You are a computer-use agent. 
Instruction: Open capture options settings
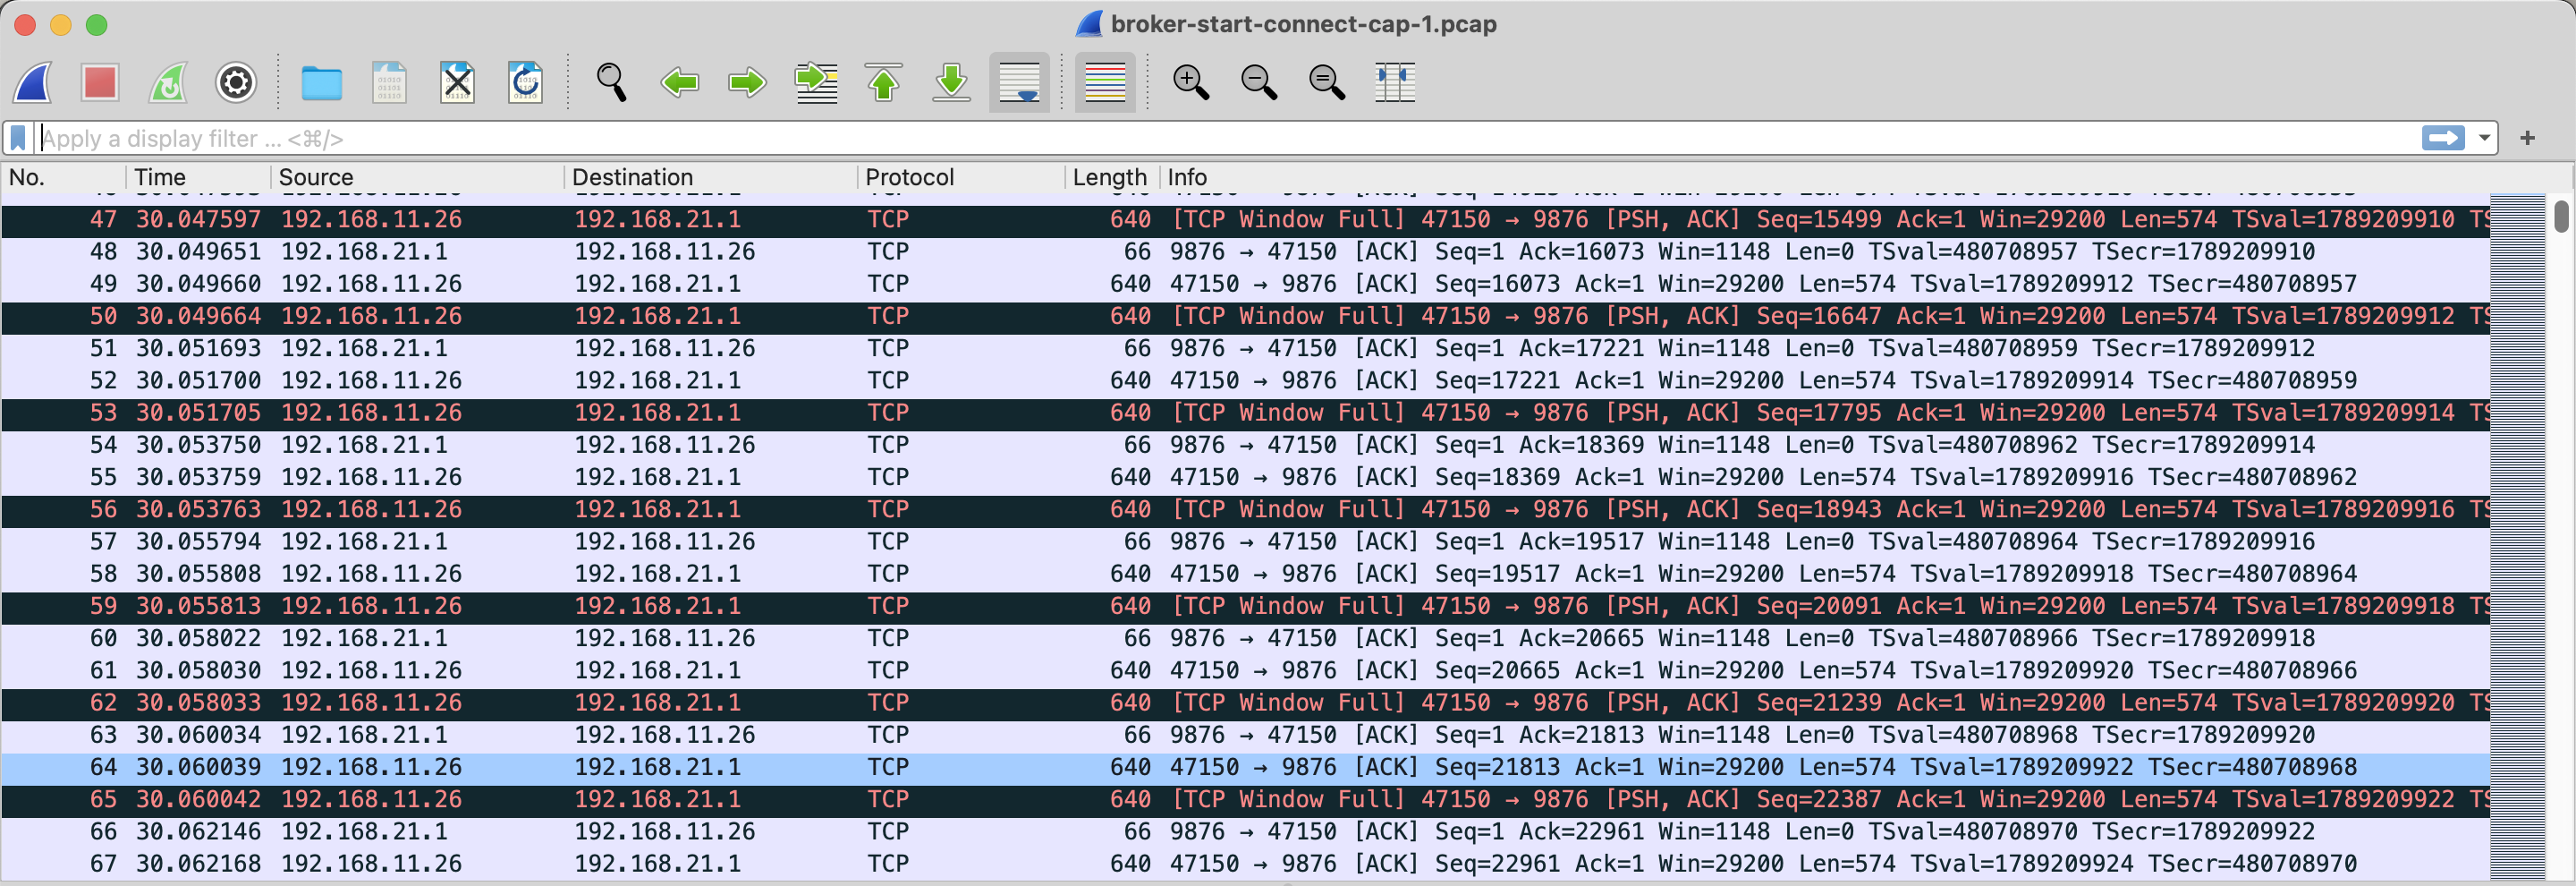[236, 83]
